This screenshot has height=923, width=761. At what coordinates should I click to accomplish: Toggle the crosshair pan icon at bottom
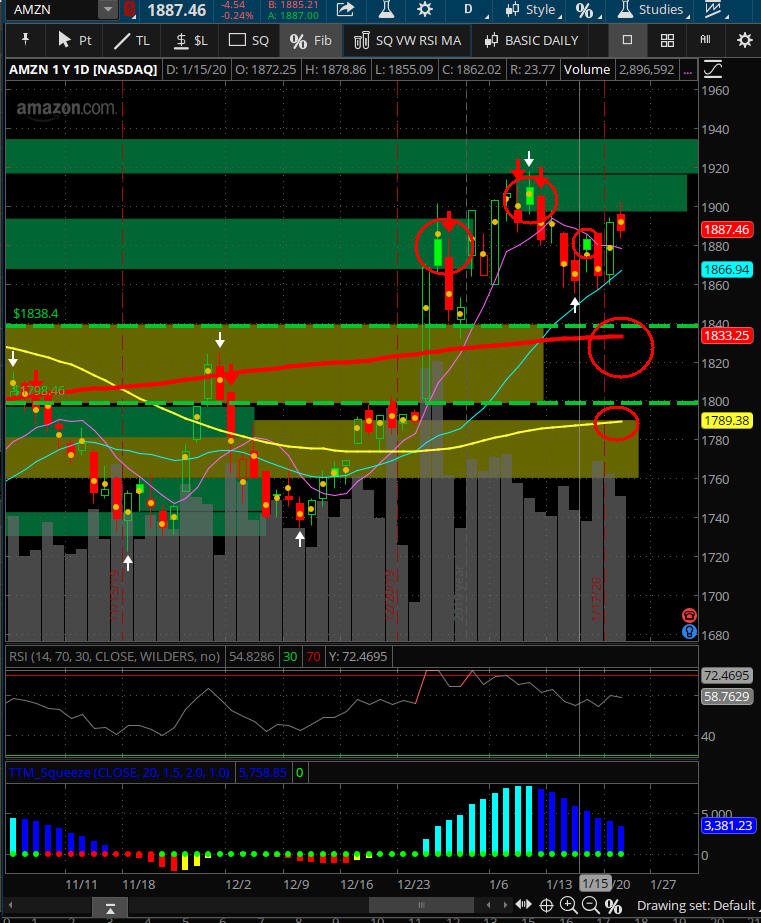pos(546,905)
